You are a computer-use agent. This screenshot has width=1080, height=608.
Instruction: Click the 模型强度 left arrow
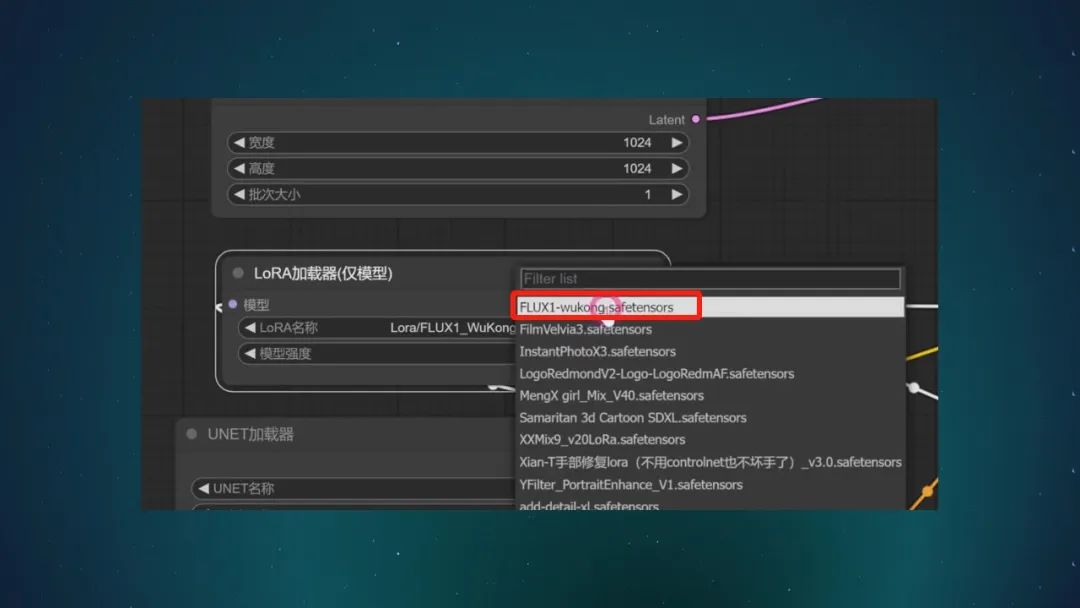click(249, 353)
